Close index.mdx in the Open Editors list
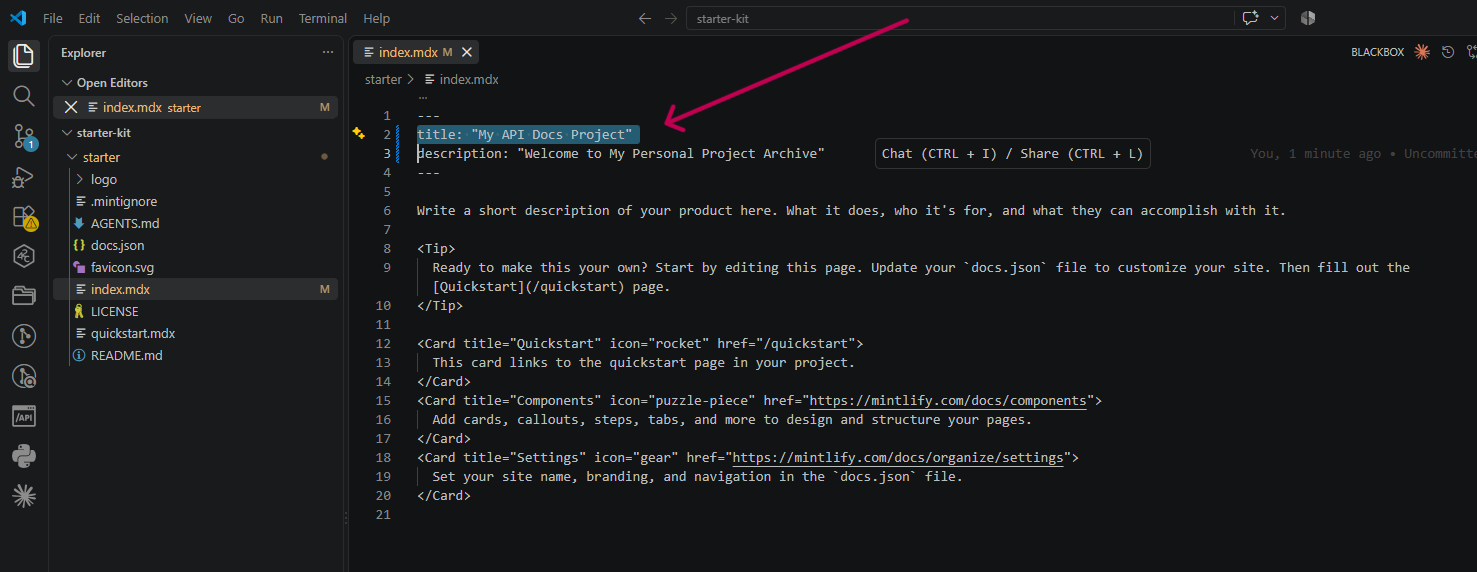Screen dimensions: 1477x572 pos(70,107)
